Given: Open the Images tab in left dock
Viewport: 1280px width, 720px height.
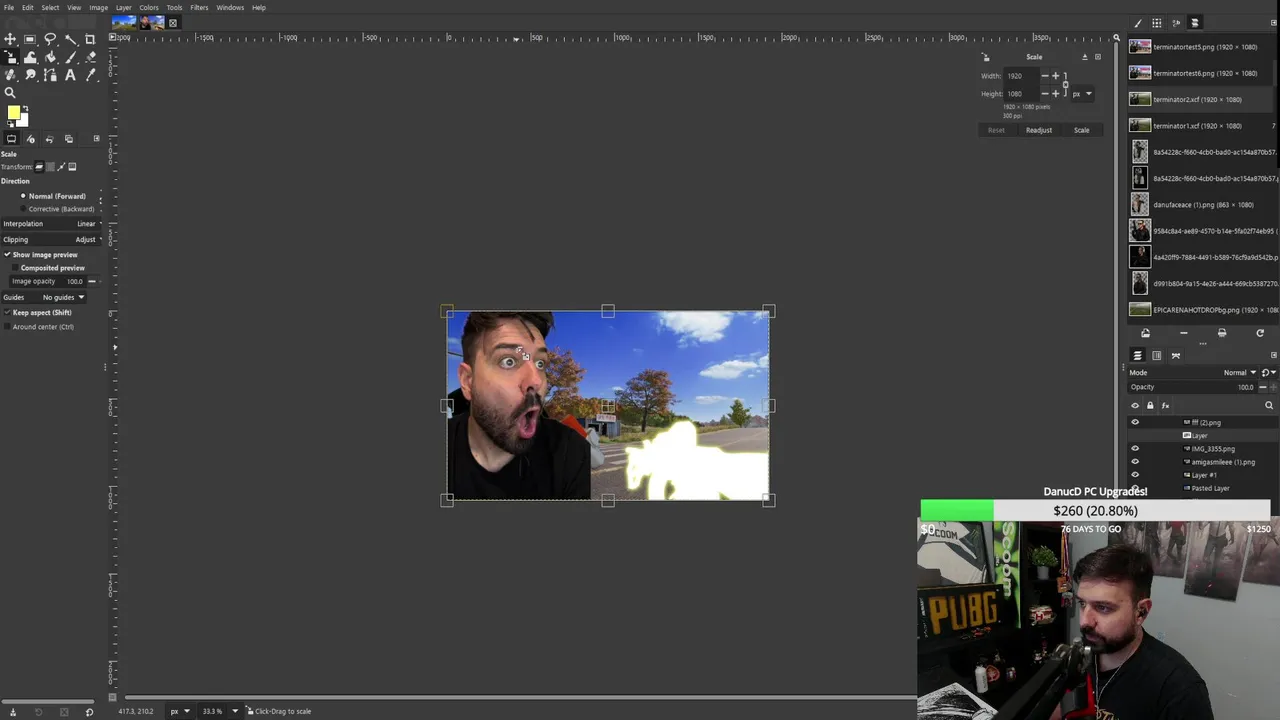Looking at the screenshot, I should pyautogui.click(x=69, y=139).
